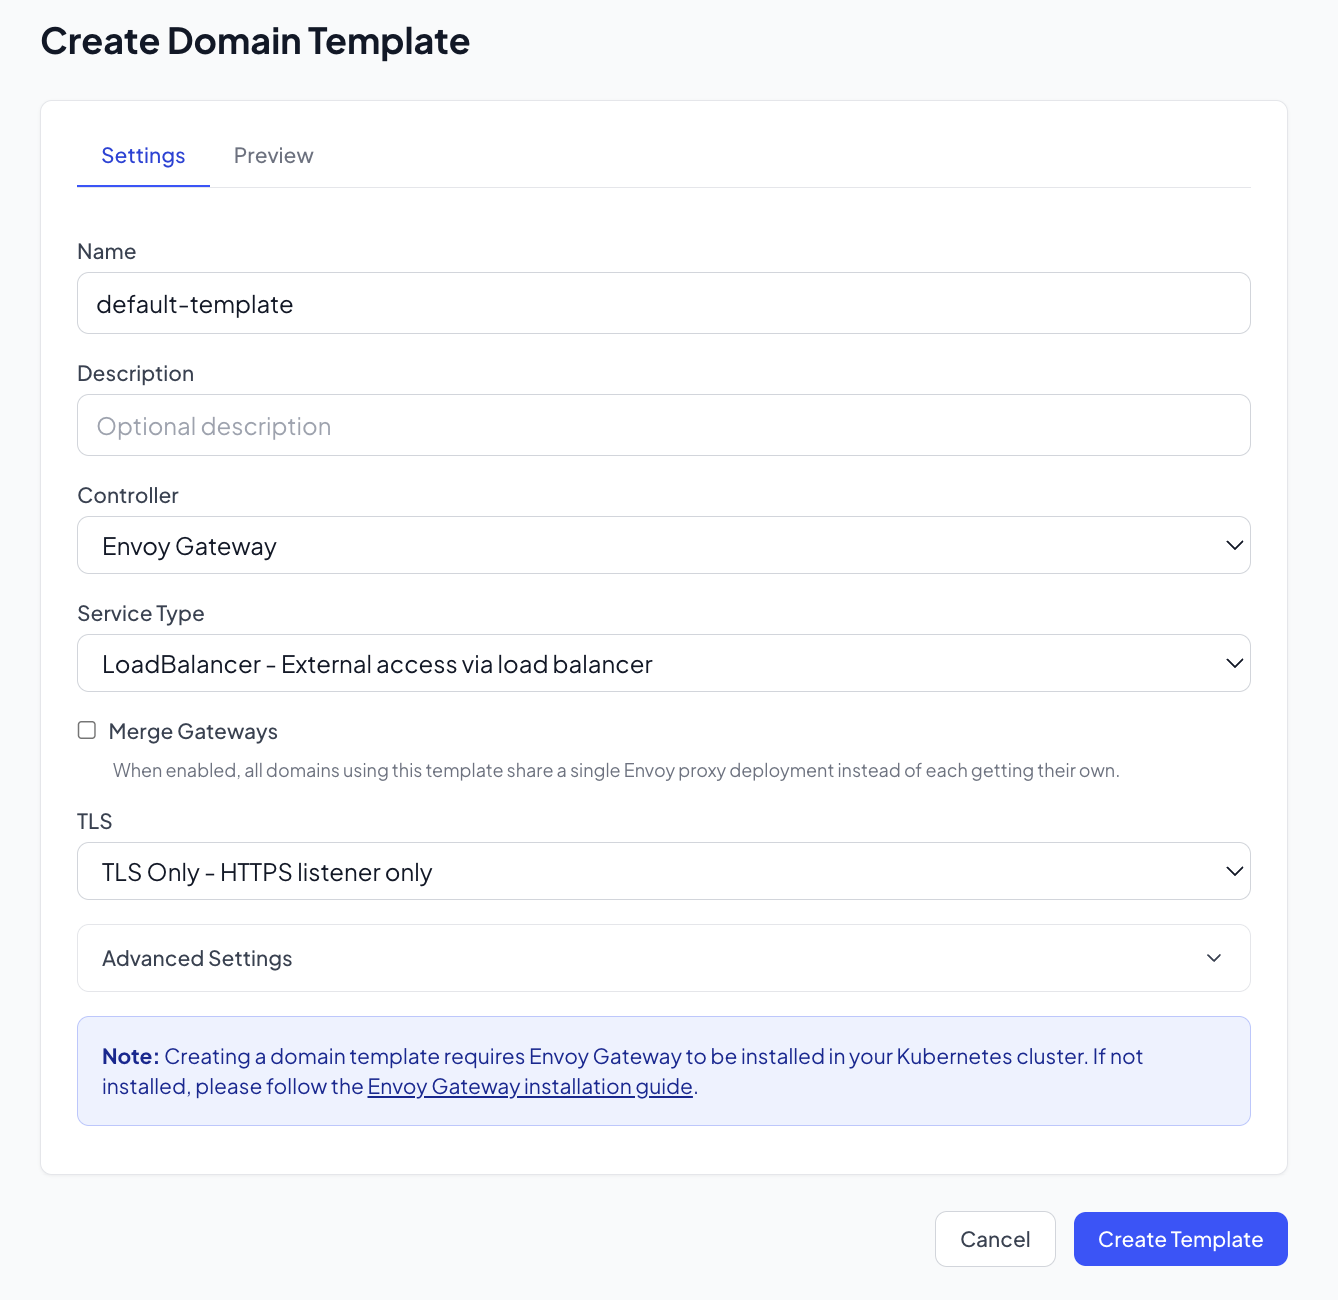Screen dimensions: 1338x1300
Task: Click the Create Domain Template heading
Action: [255, 42]
